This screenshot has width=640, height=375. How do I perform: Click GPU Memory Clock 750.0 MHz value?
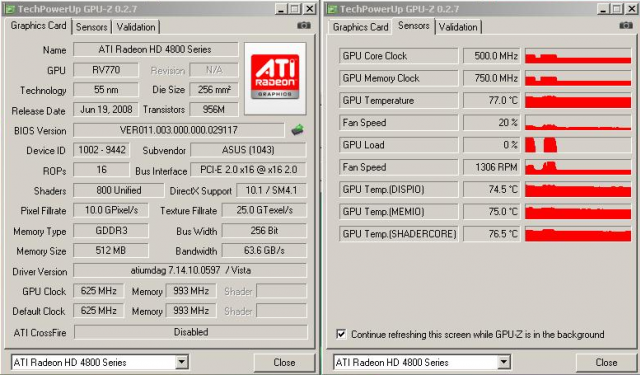[x=491, y=78]
